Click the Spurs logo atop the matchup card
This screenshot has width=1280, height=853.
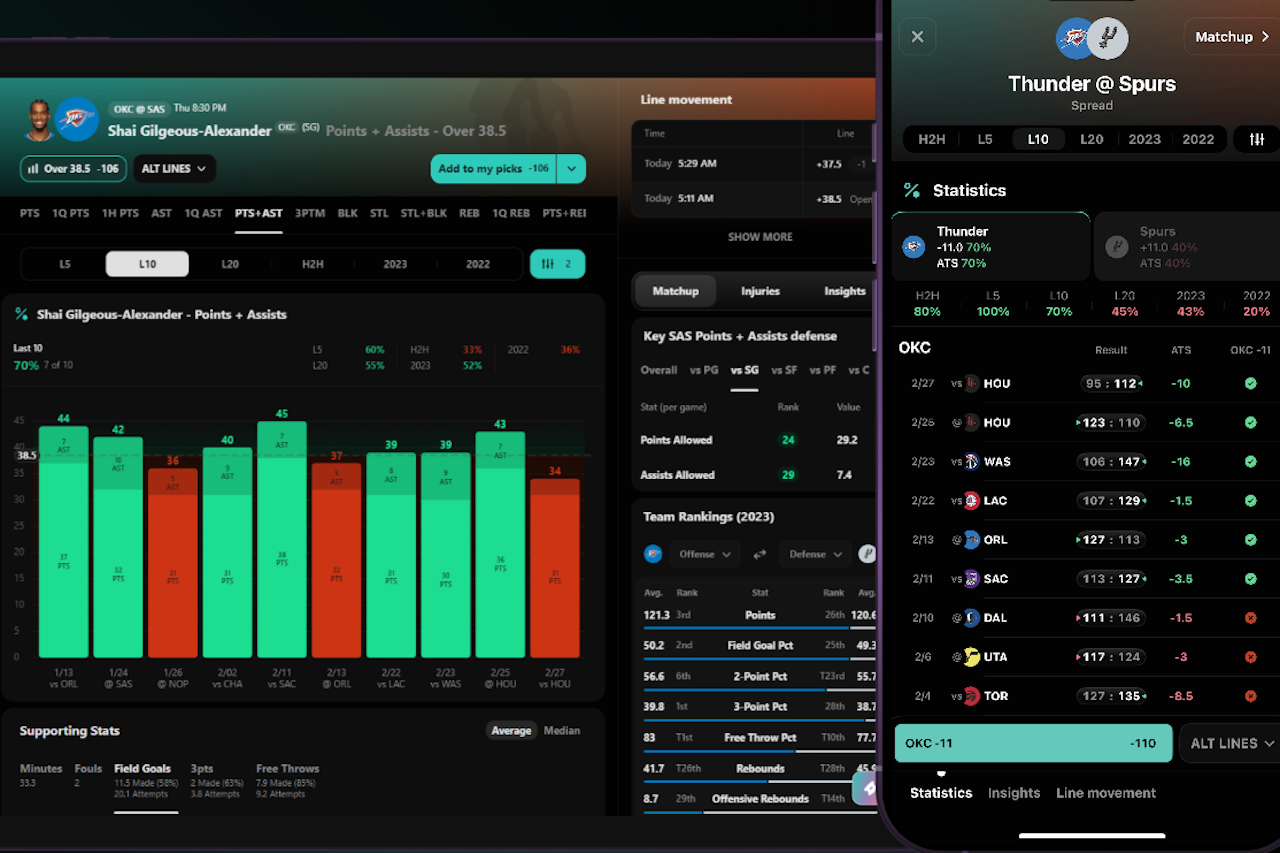pos(1111,40)
